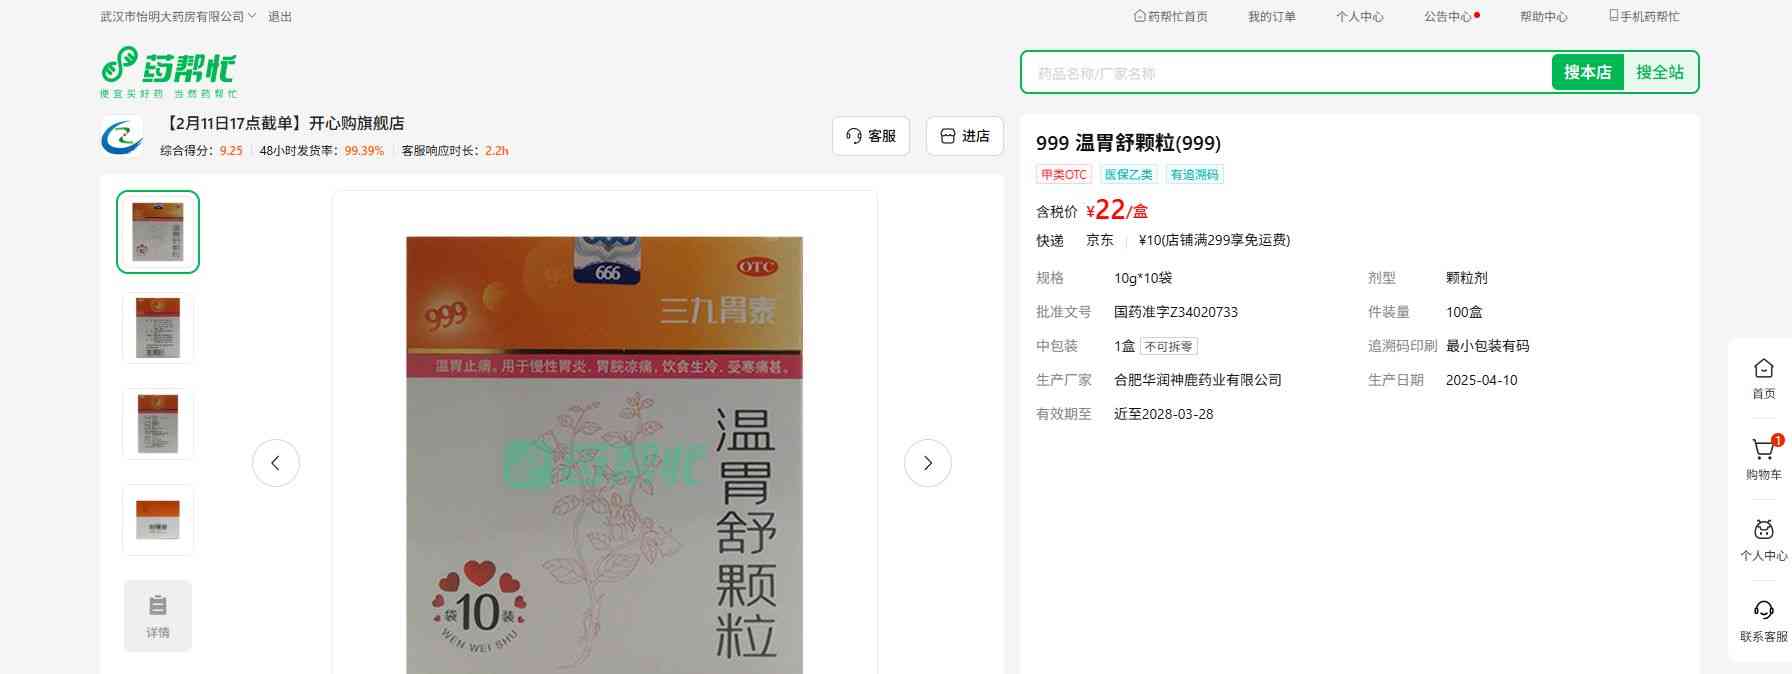Open 公告中心 in top navigation
This screenshot has height=674, width=1792.
coord(1447,17)
